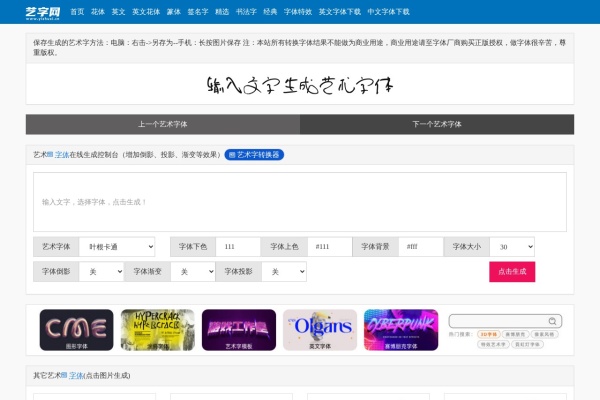Screen dimensions: 600x400
Task: Open 中文字体下载 in the top navigation
Action: (x=388, y=12)
